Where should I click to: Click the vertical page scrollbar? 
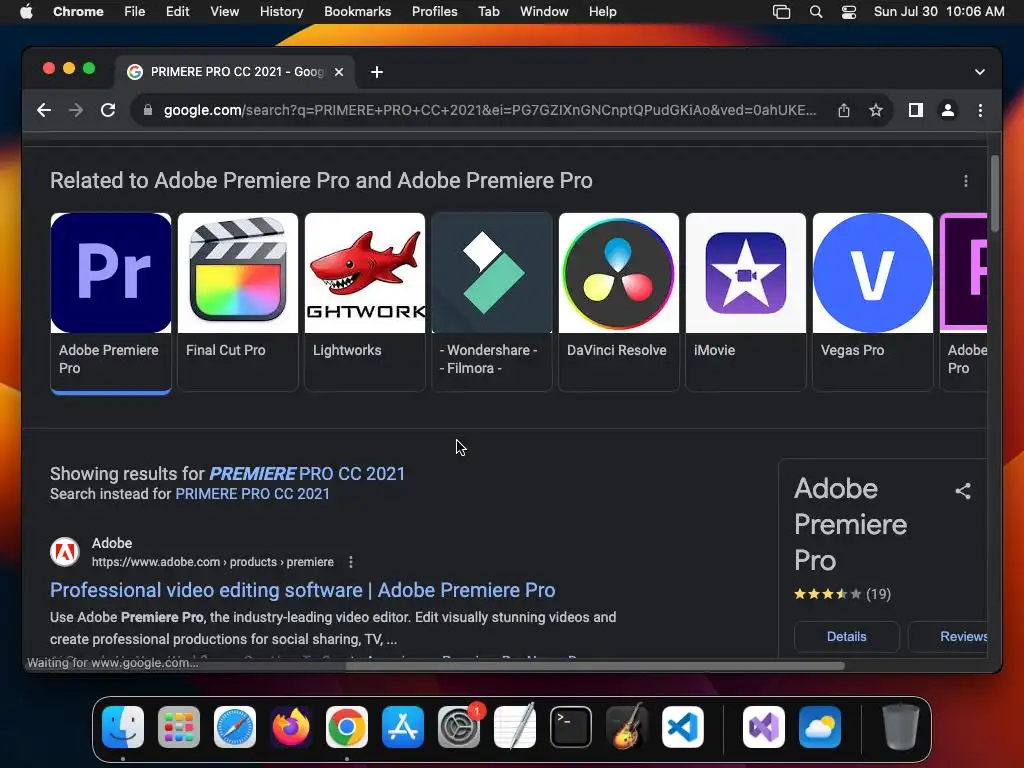(995, 194)
